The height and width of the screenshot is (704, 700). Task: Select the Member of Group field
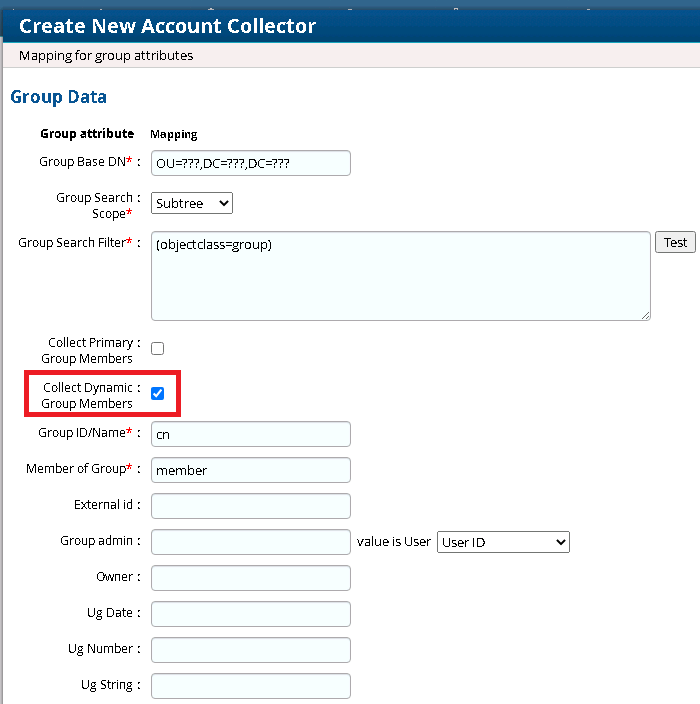[250, 470]
